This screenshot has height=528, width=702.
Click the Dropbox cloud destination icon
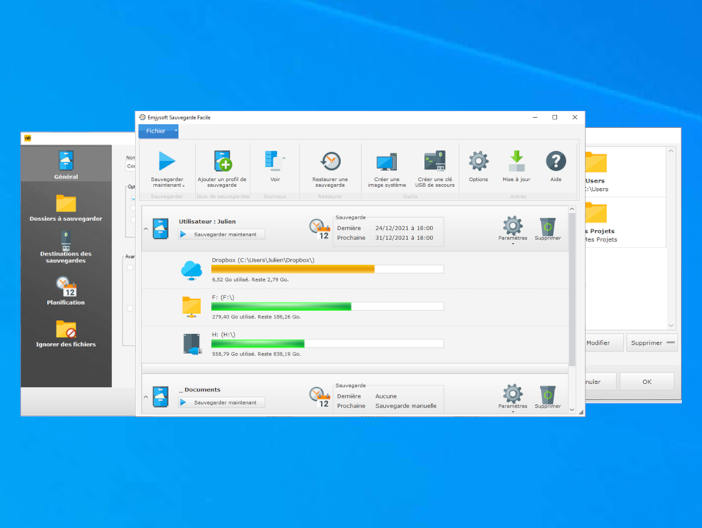tap(192, 270)
